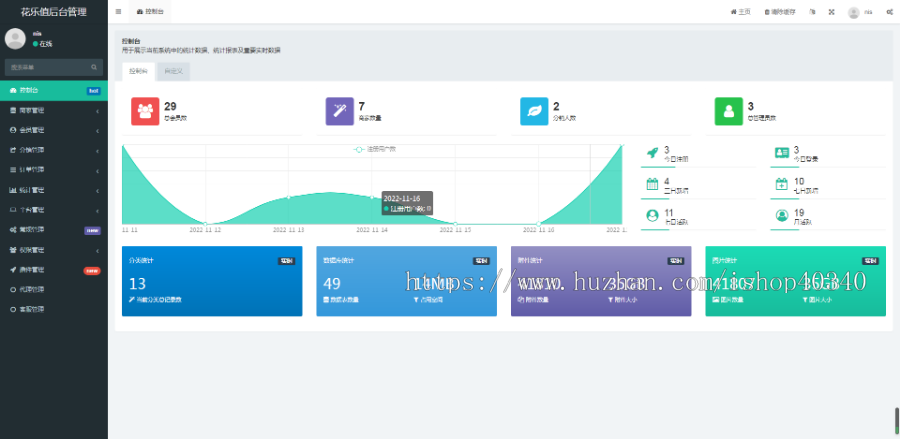Open the 客服管理 sidebar item
900x439 pixels.
pos(54,309)
